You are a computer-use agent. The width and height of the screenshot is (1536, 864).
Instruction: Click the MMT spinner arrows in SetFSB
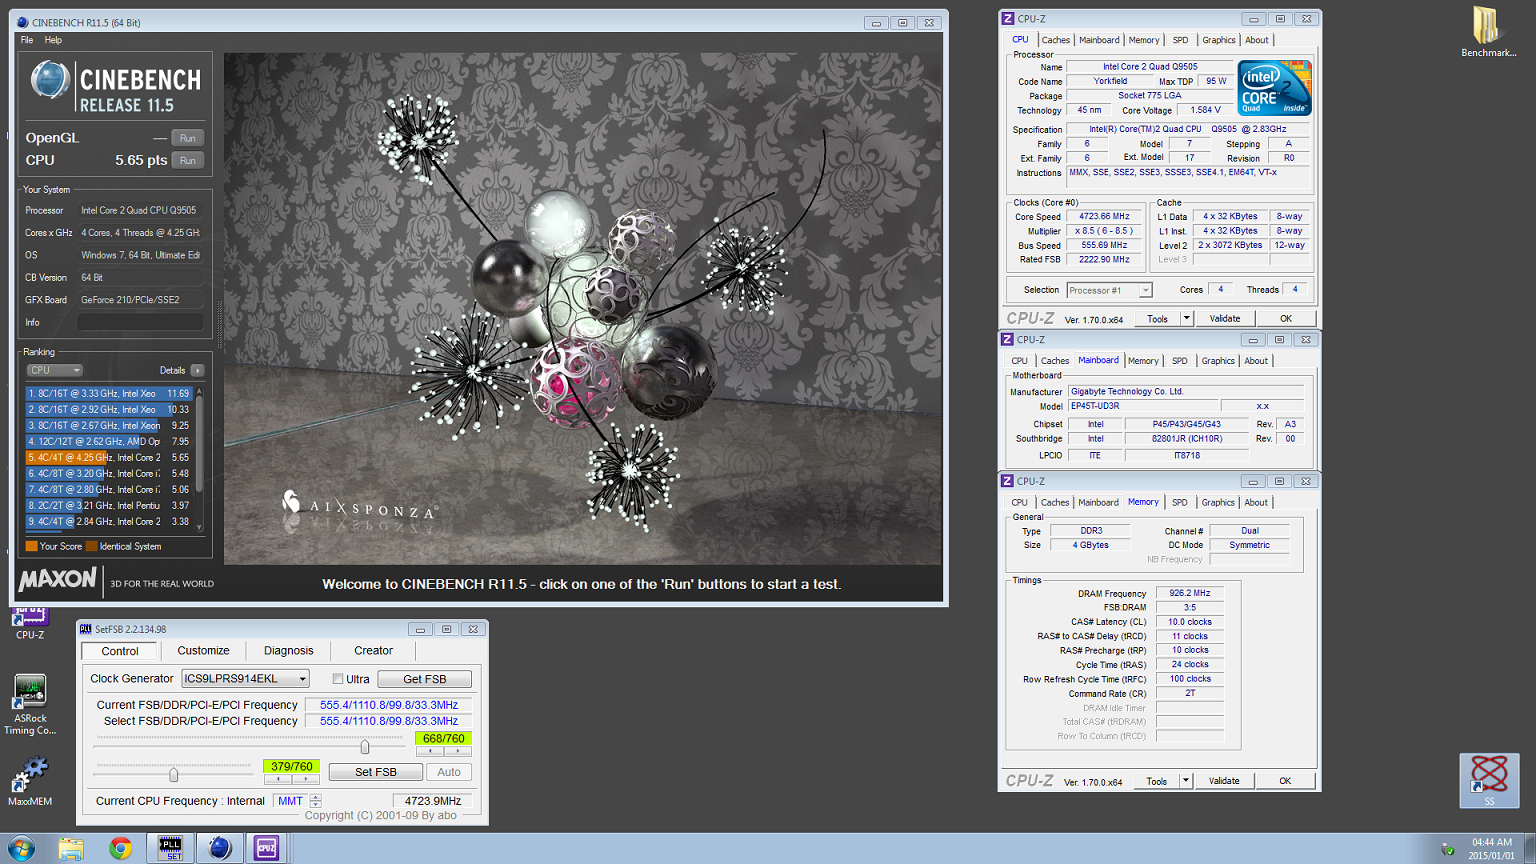[316, 801]
